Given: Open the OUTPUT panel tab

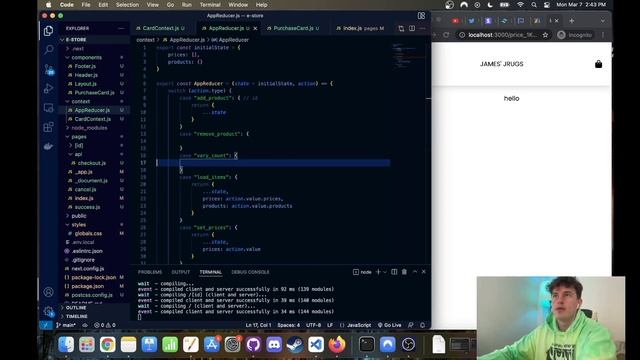Looking at the screenshot, I should tap(180, 272).
